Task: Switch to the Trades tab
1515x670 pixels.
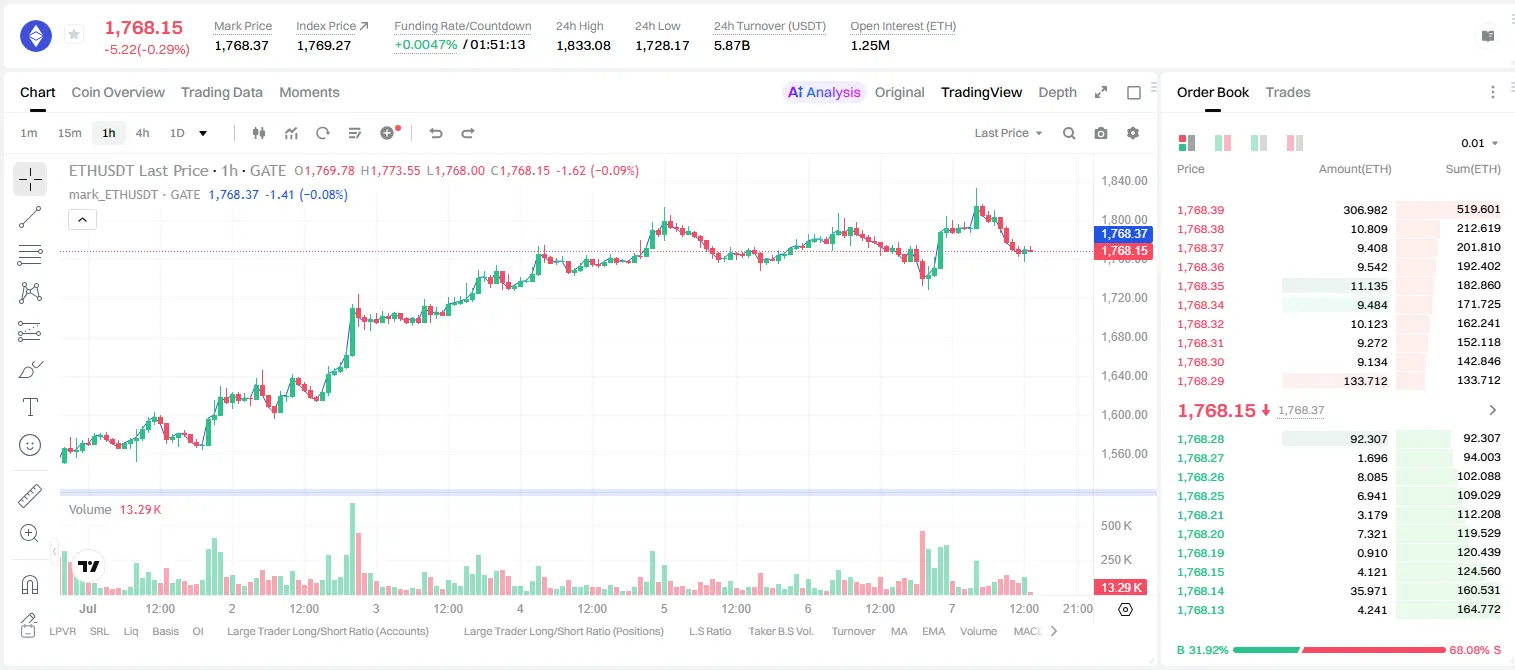Action: click(1288, 92)
